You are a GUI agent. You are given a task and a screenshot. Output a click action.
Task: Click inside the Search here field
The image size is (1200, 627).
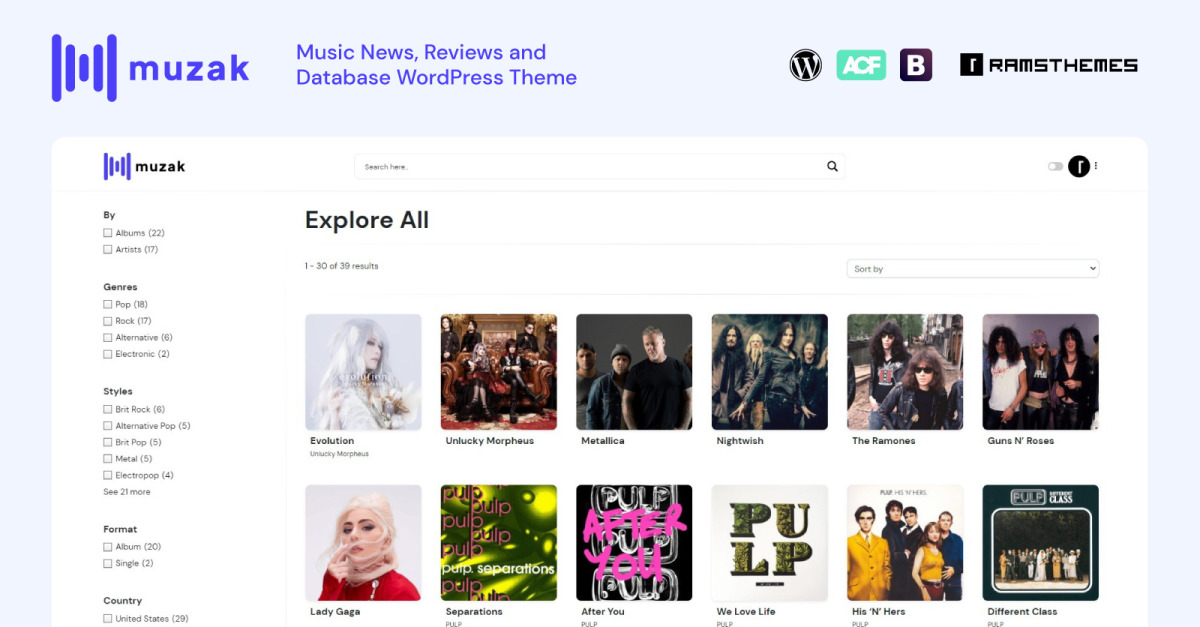(x=590, y=167)
